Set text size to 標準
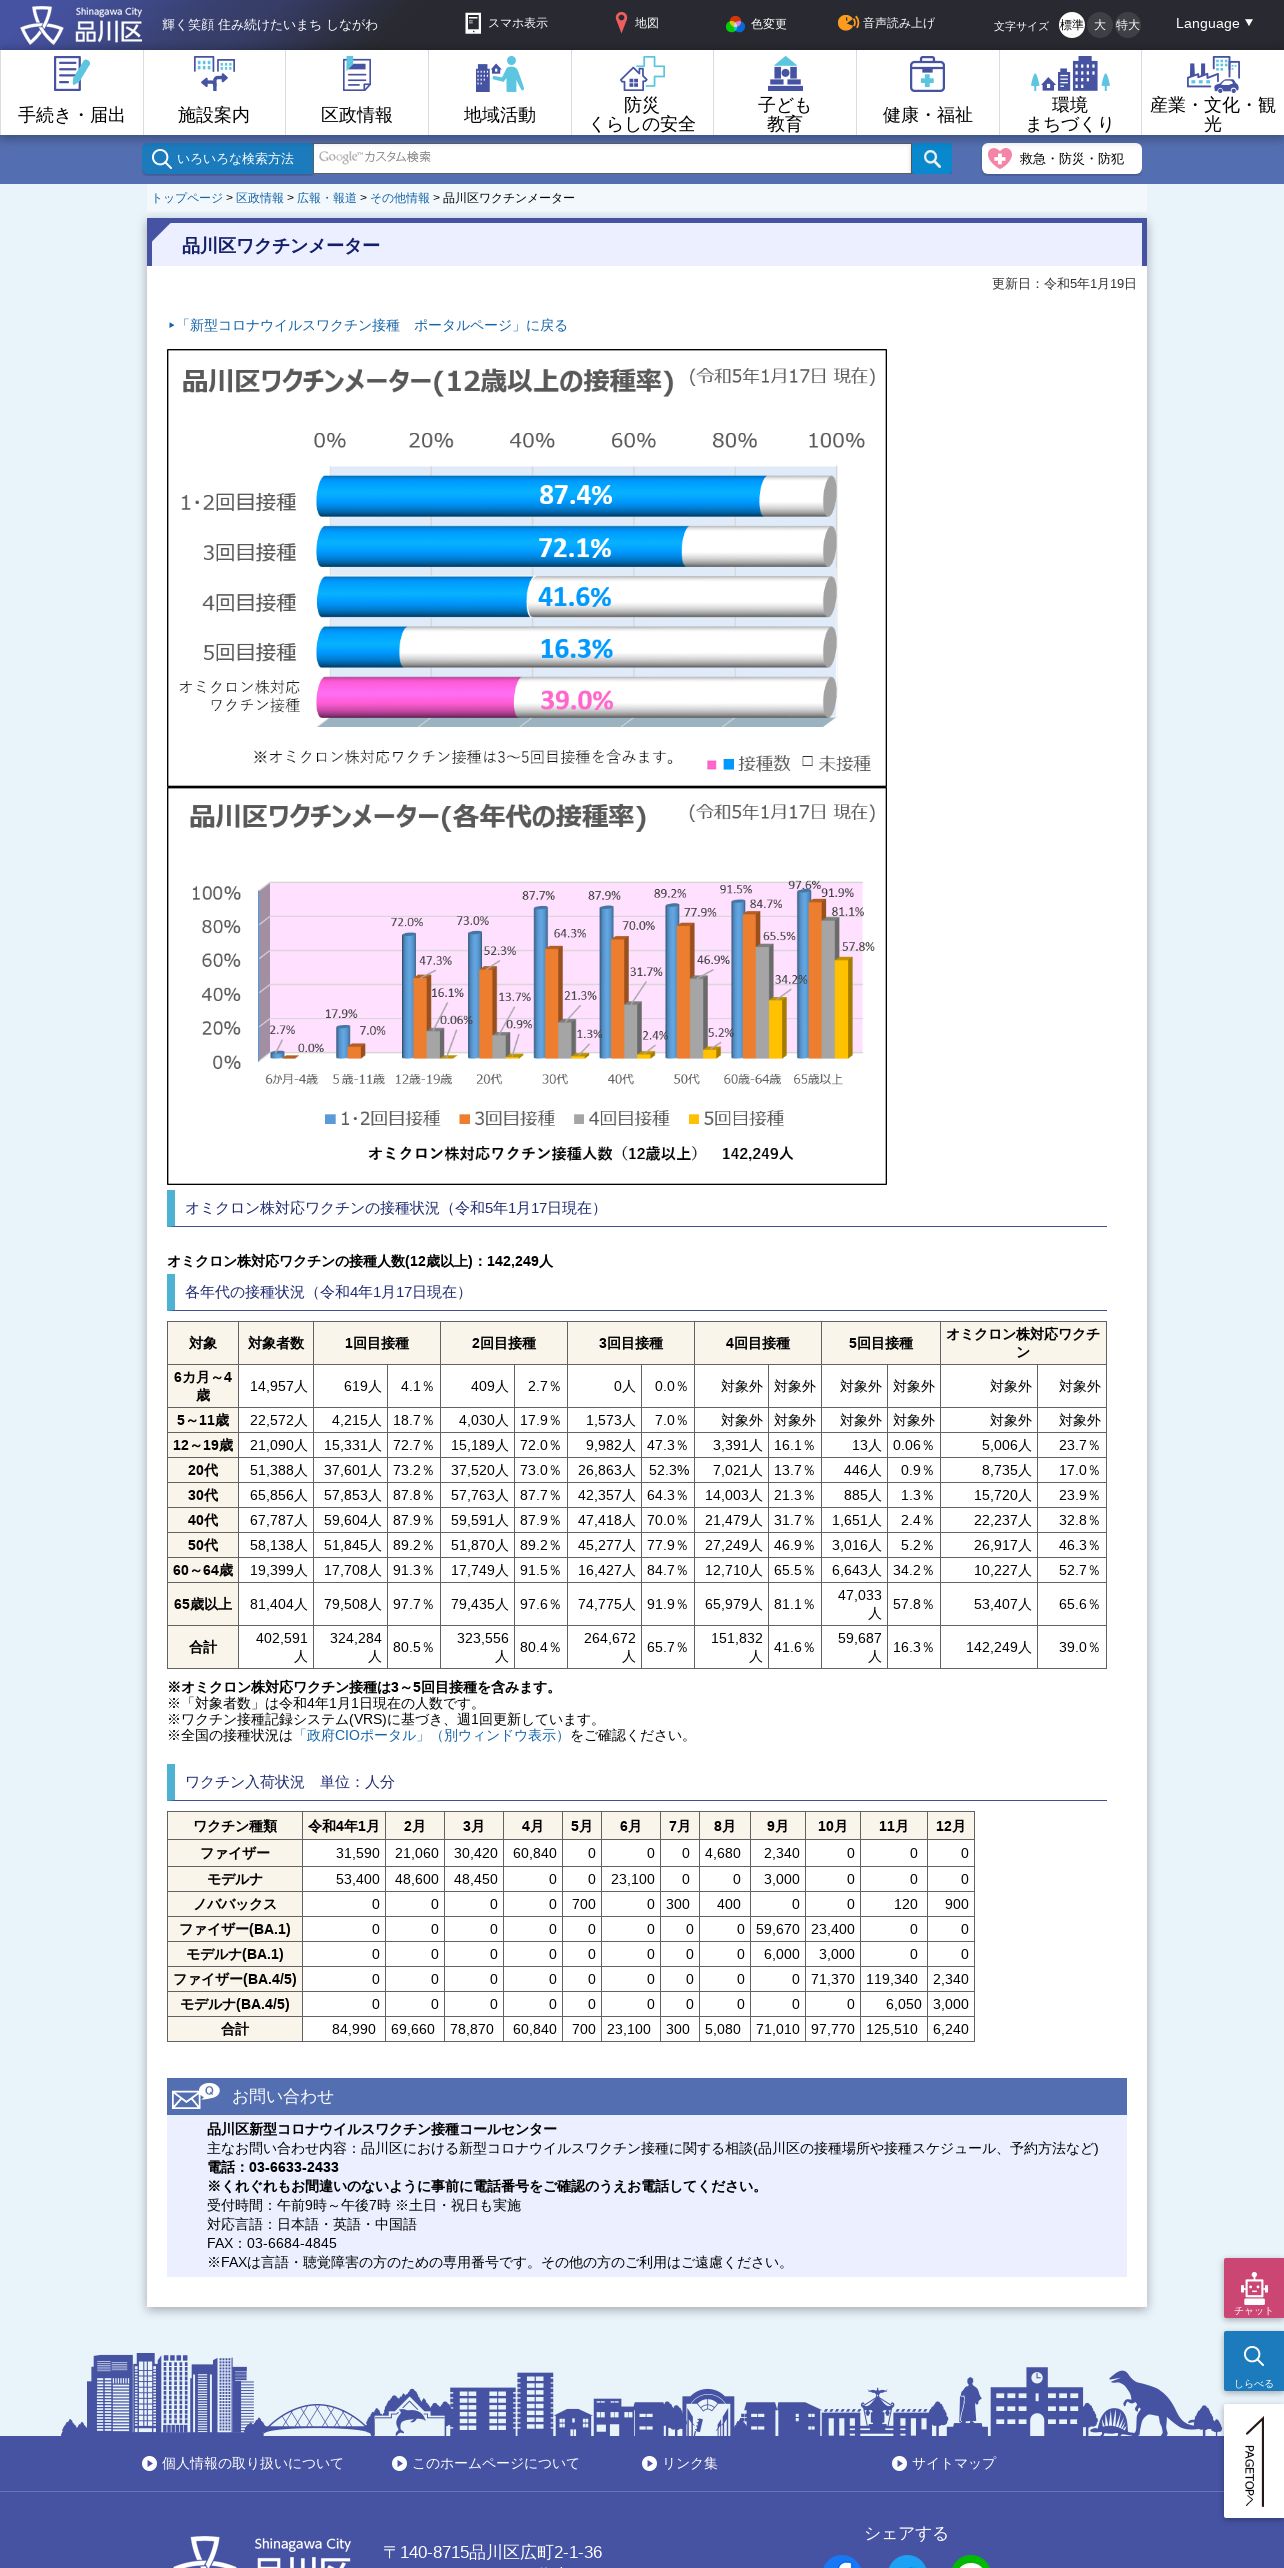 pyautogui.click(x=1072, y=25)
